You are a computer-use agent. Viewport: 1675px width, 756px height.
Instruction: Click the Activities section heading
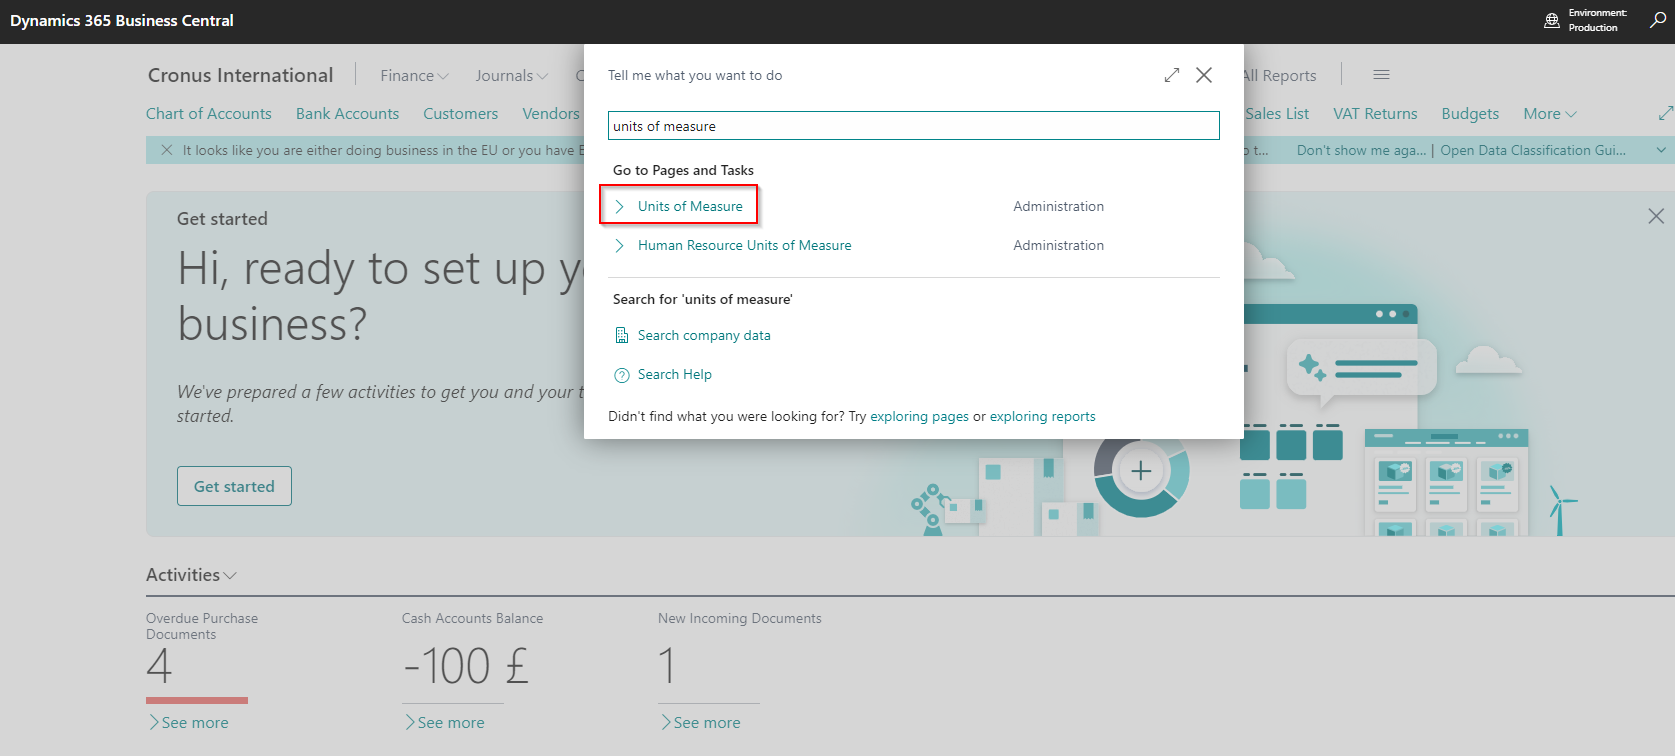tap(183, 575)
